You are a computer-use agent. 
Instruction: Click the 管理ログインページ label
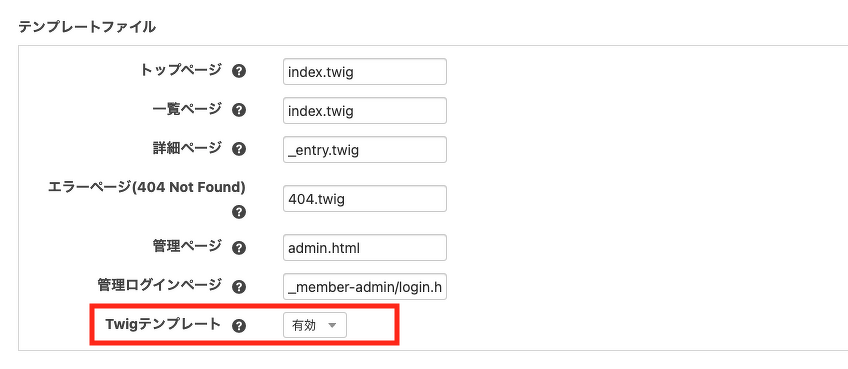160,285
